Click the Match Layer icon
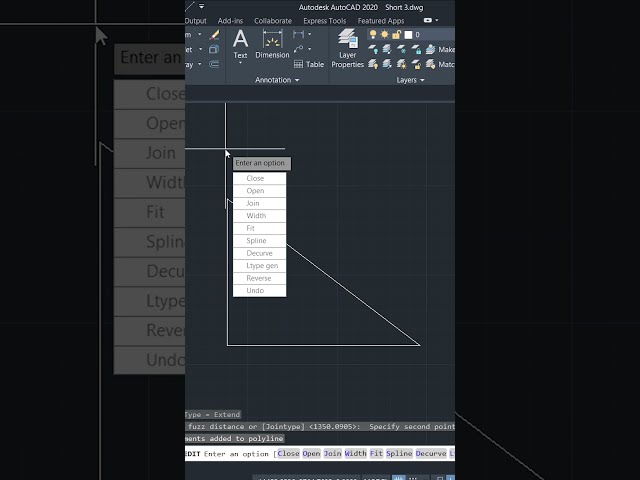640x480 pixels. pyautogui.click(x=431, y=64)
